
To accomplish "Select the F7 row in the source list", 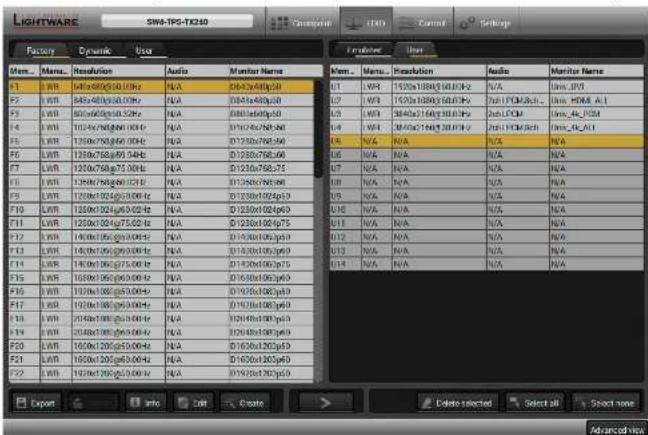I will tap(161, 168).
